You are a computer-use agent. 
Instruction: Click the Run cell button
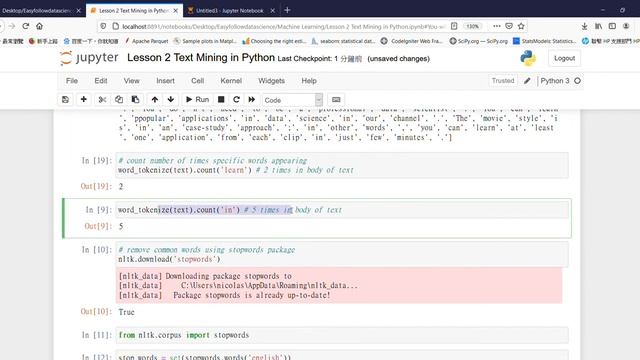[198, 100]
